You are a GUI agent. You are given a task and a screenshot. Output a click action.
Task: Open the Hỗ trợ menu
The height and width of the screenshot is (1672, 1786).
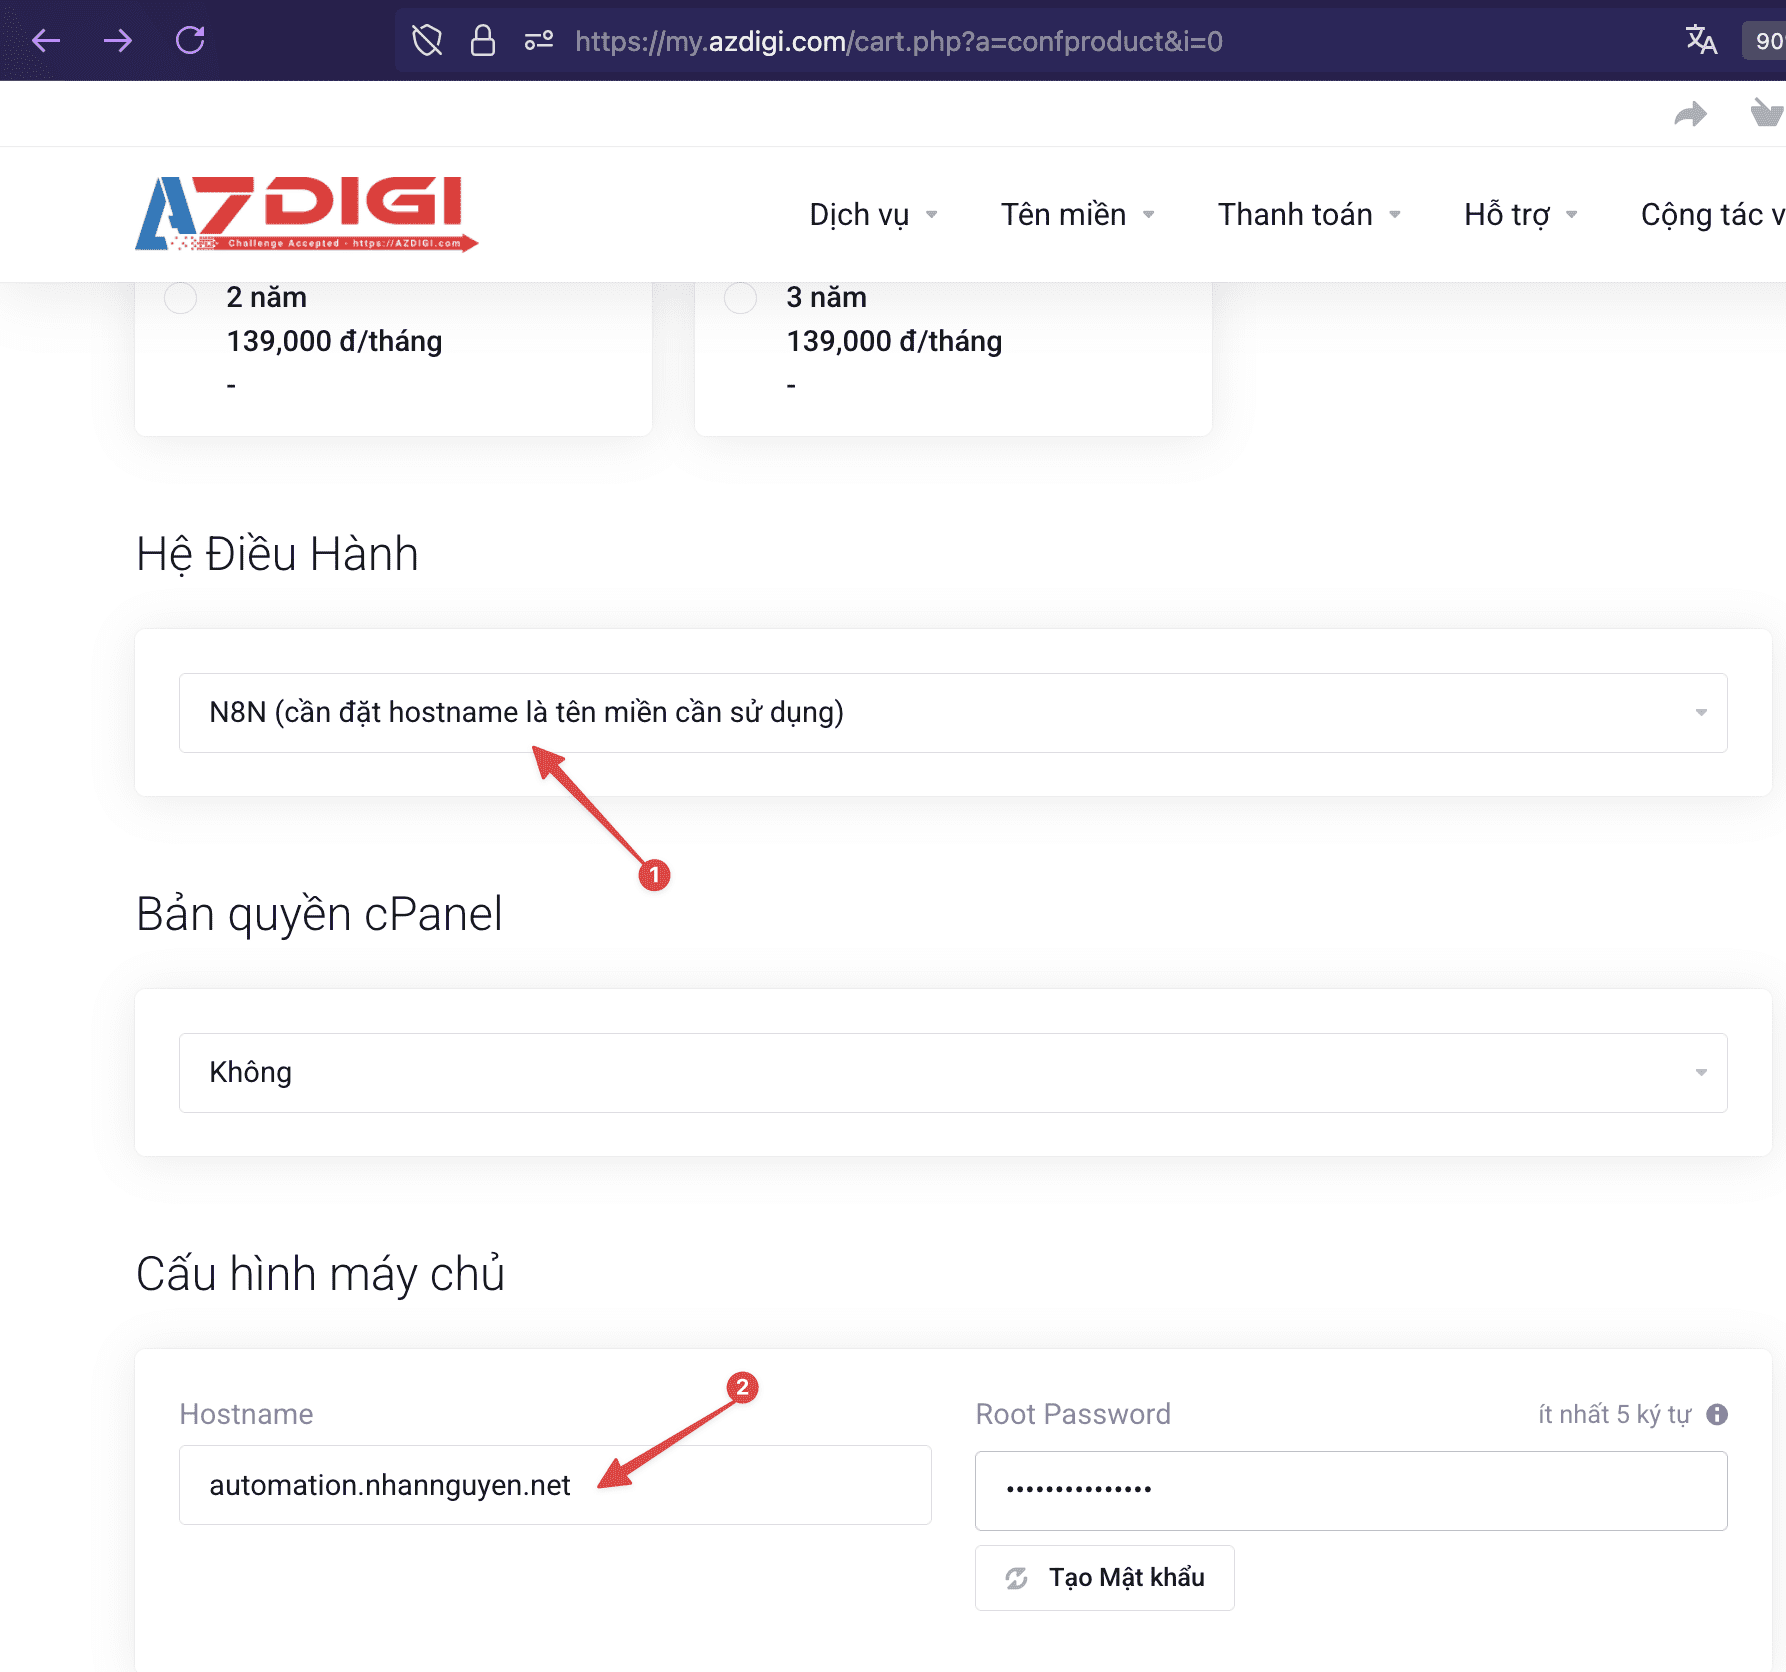(x=1520, y=215)
